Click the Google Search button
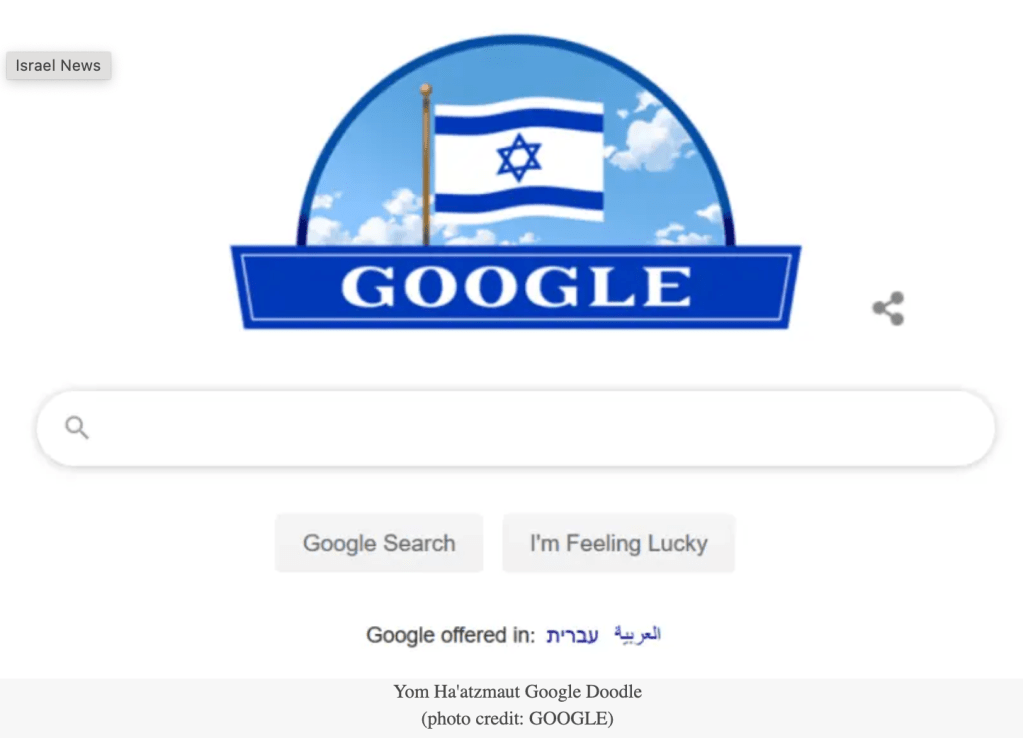The image size is (1023, 738). pos(379,543)
